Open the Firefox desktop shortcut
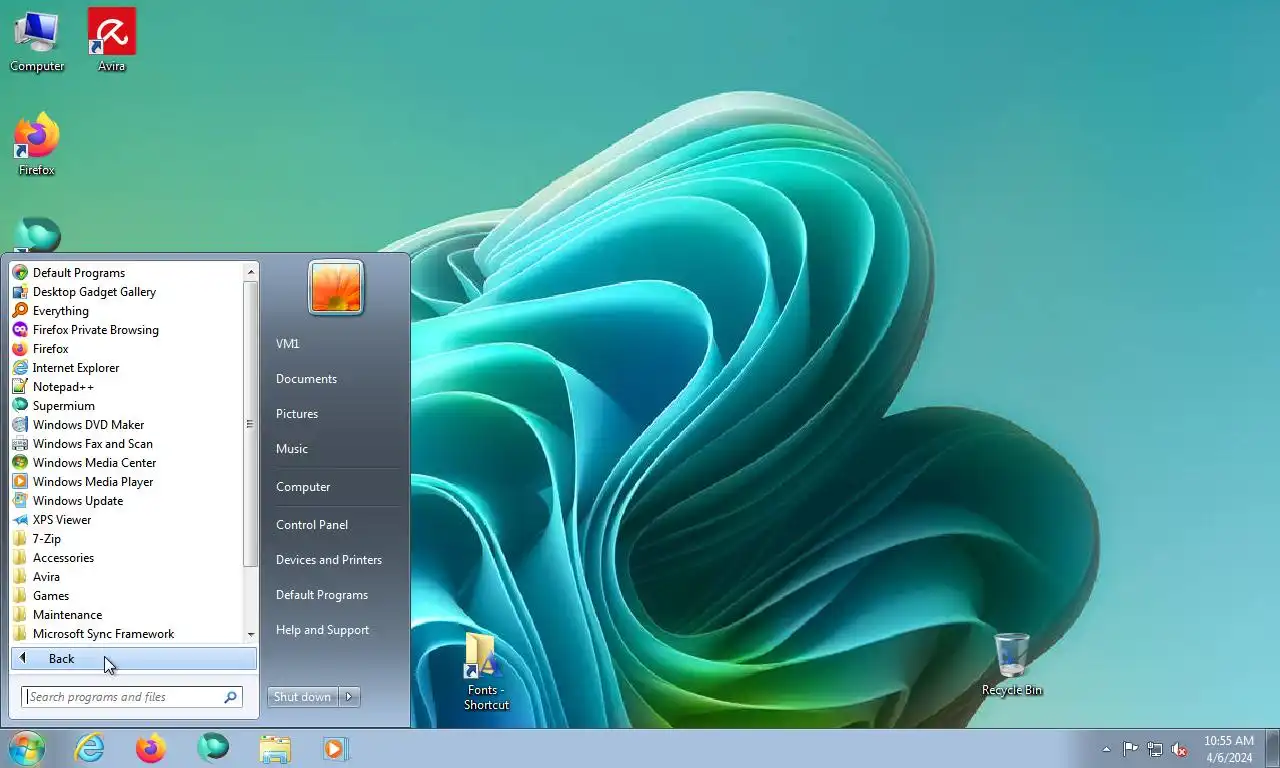Screen dimensions: 1280x768 37,145
